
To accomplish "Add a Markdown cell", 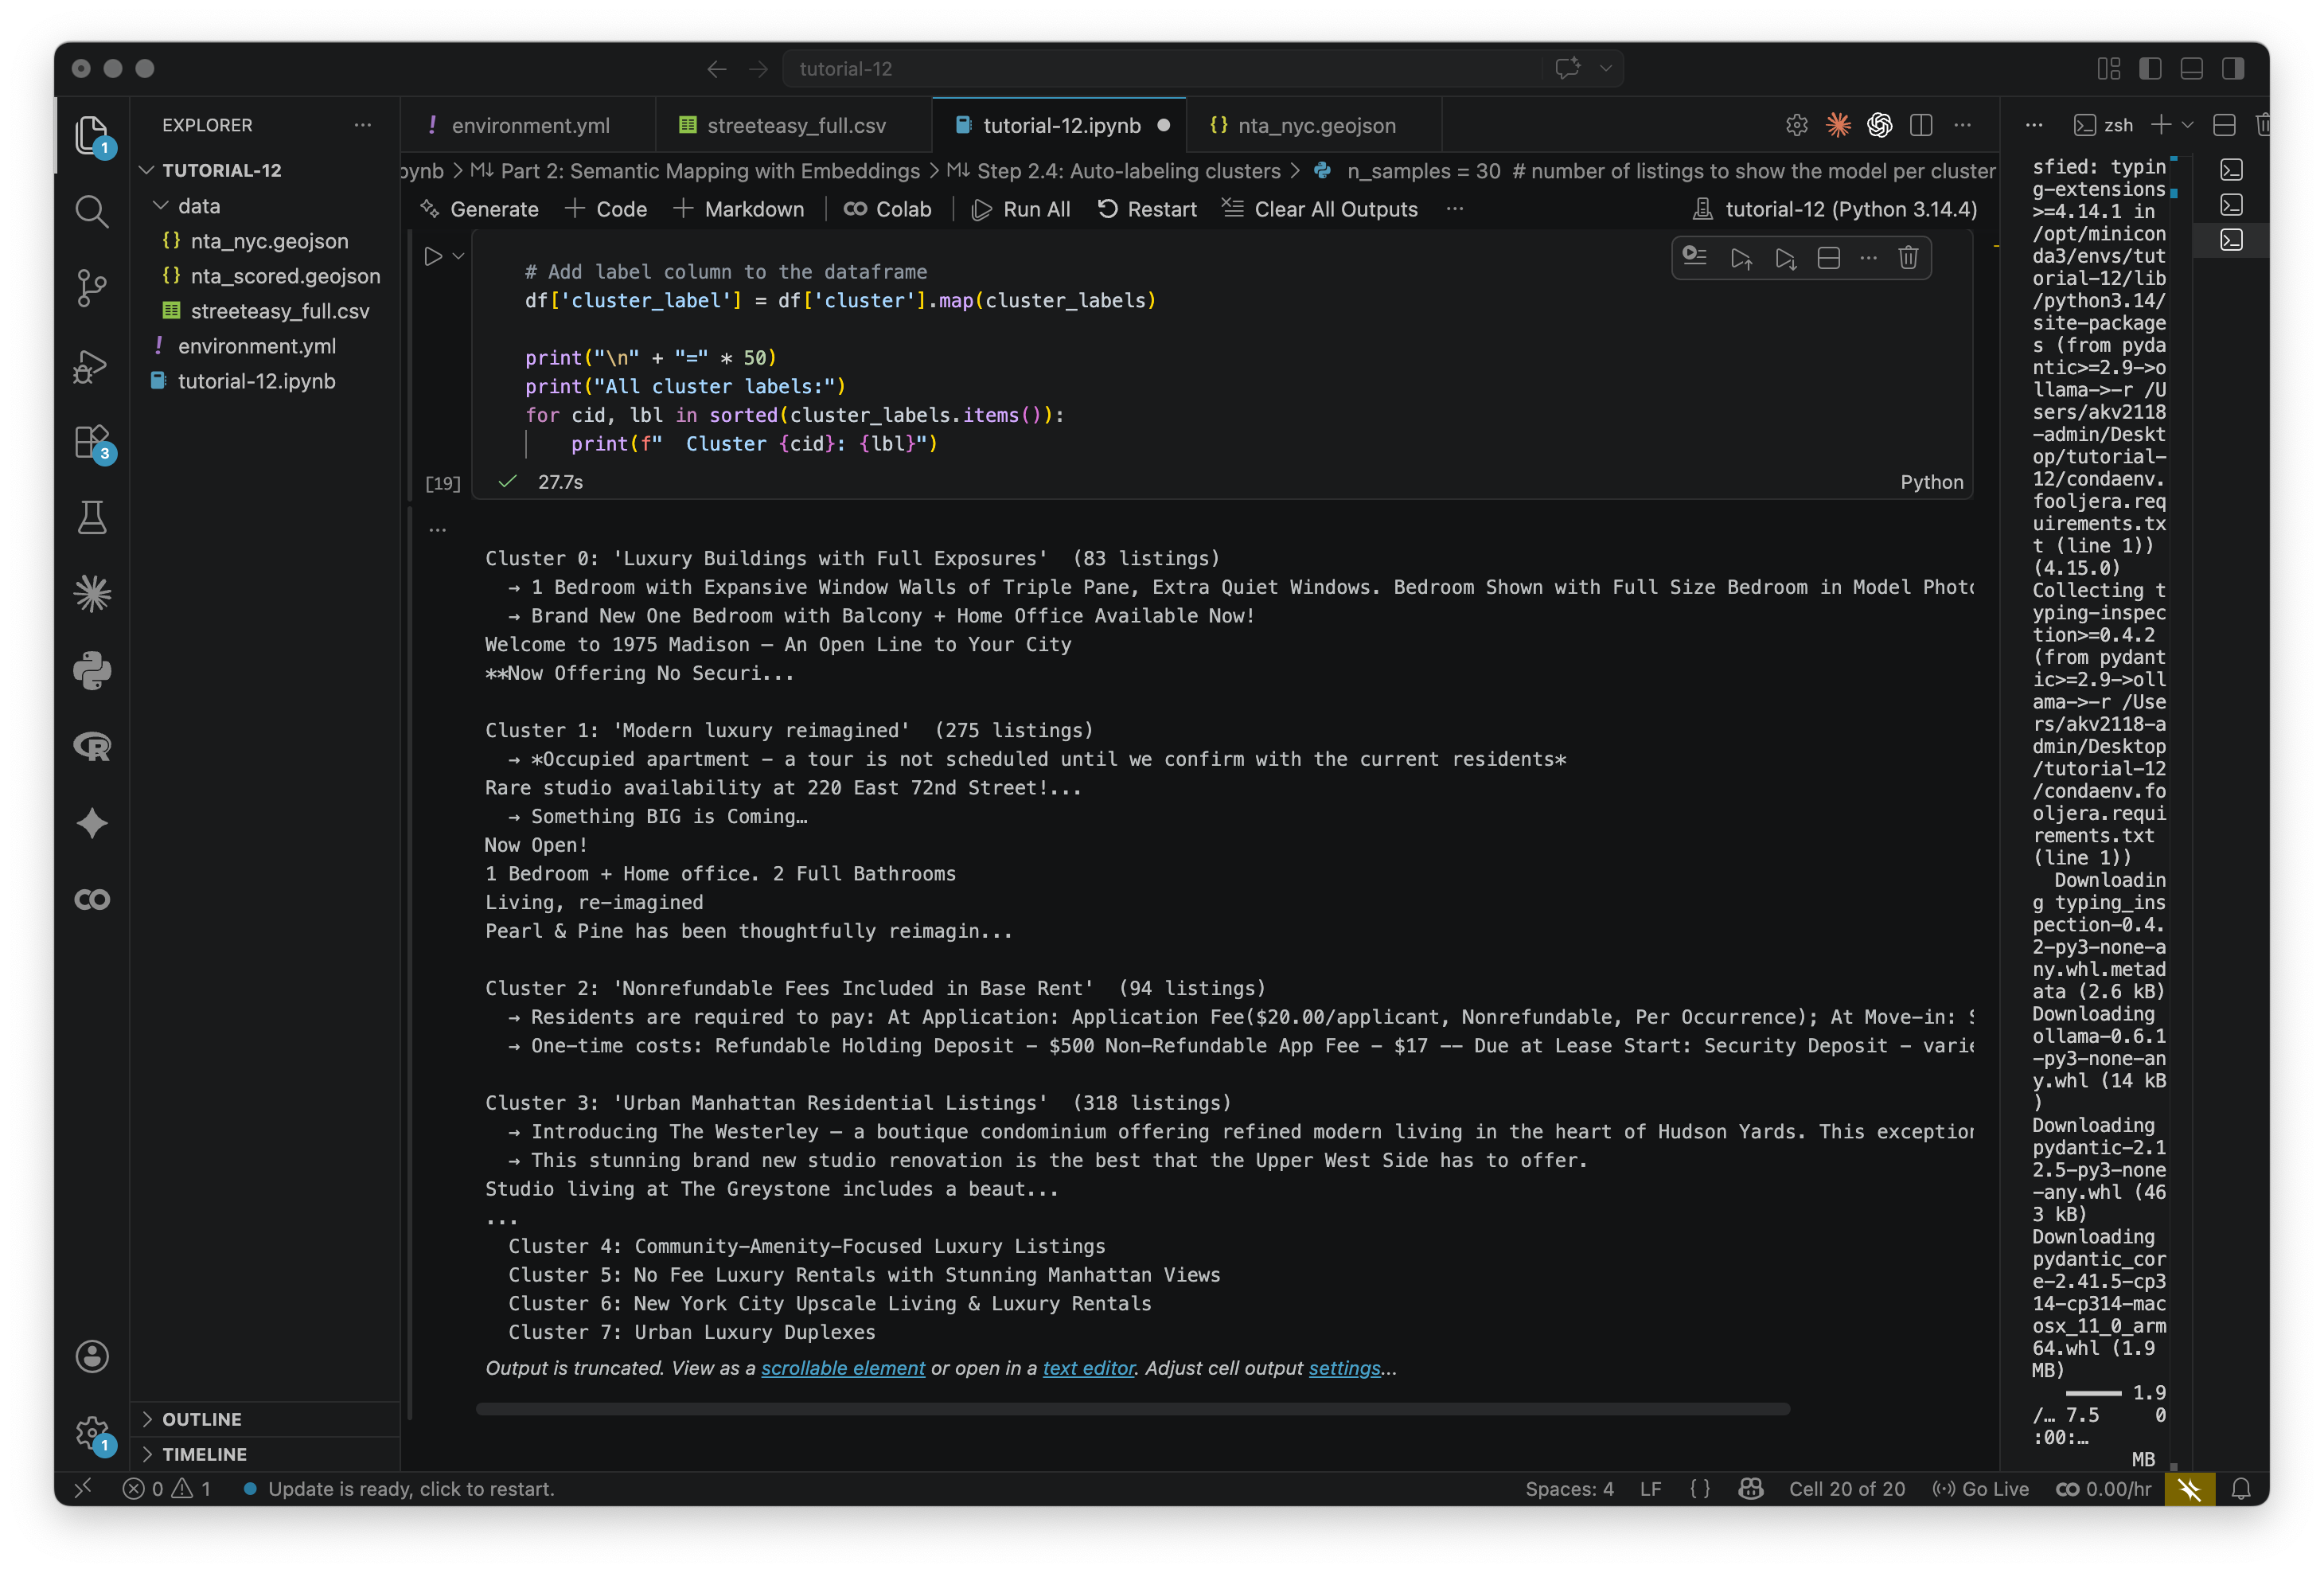I will tap(739, 209).
